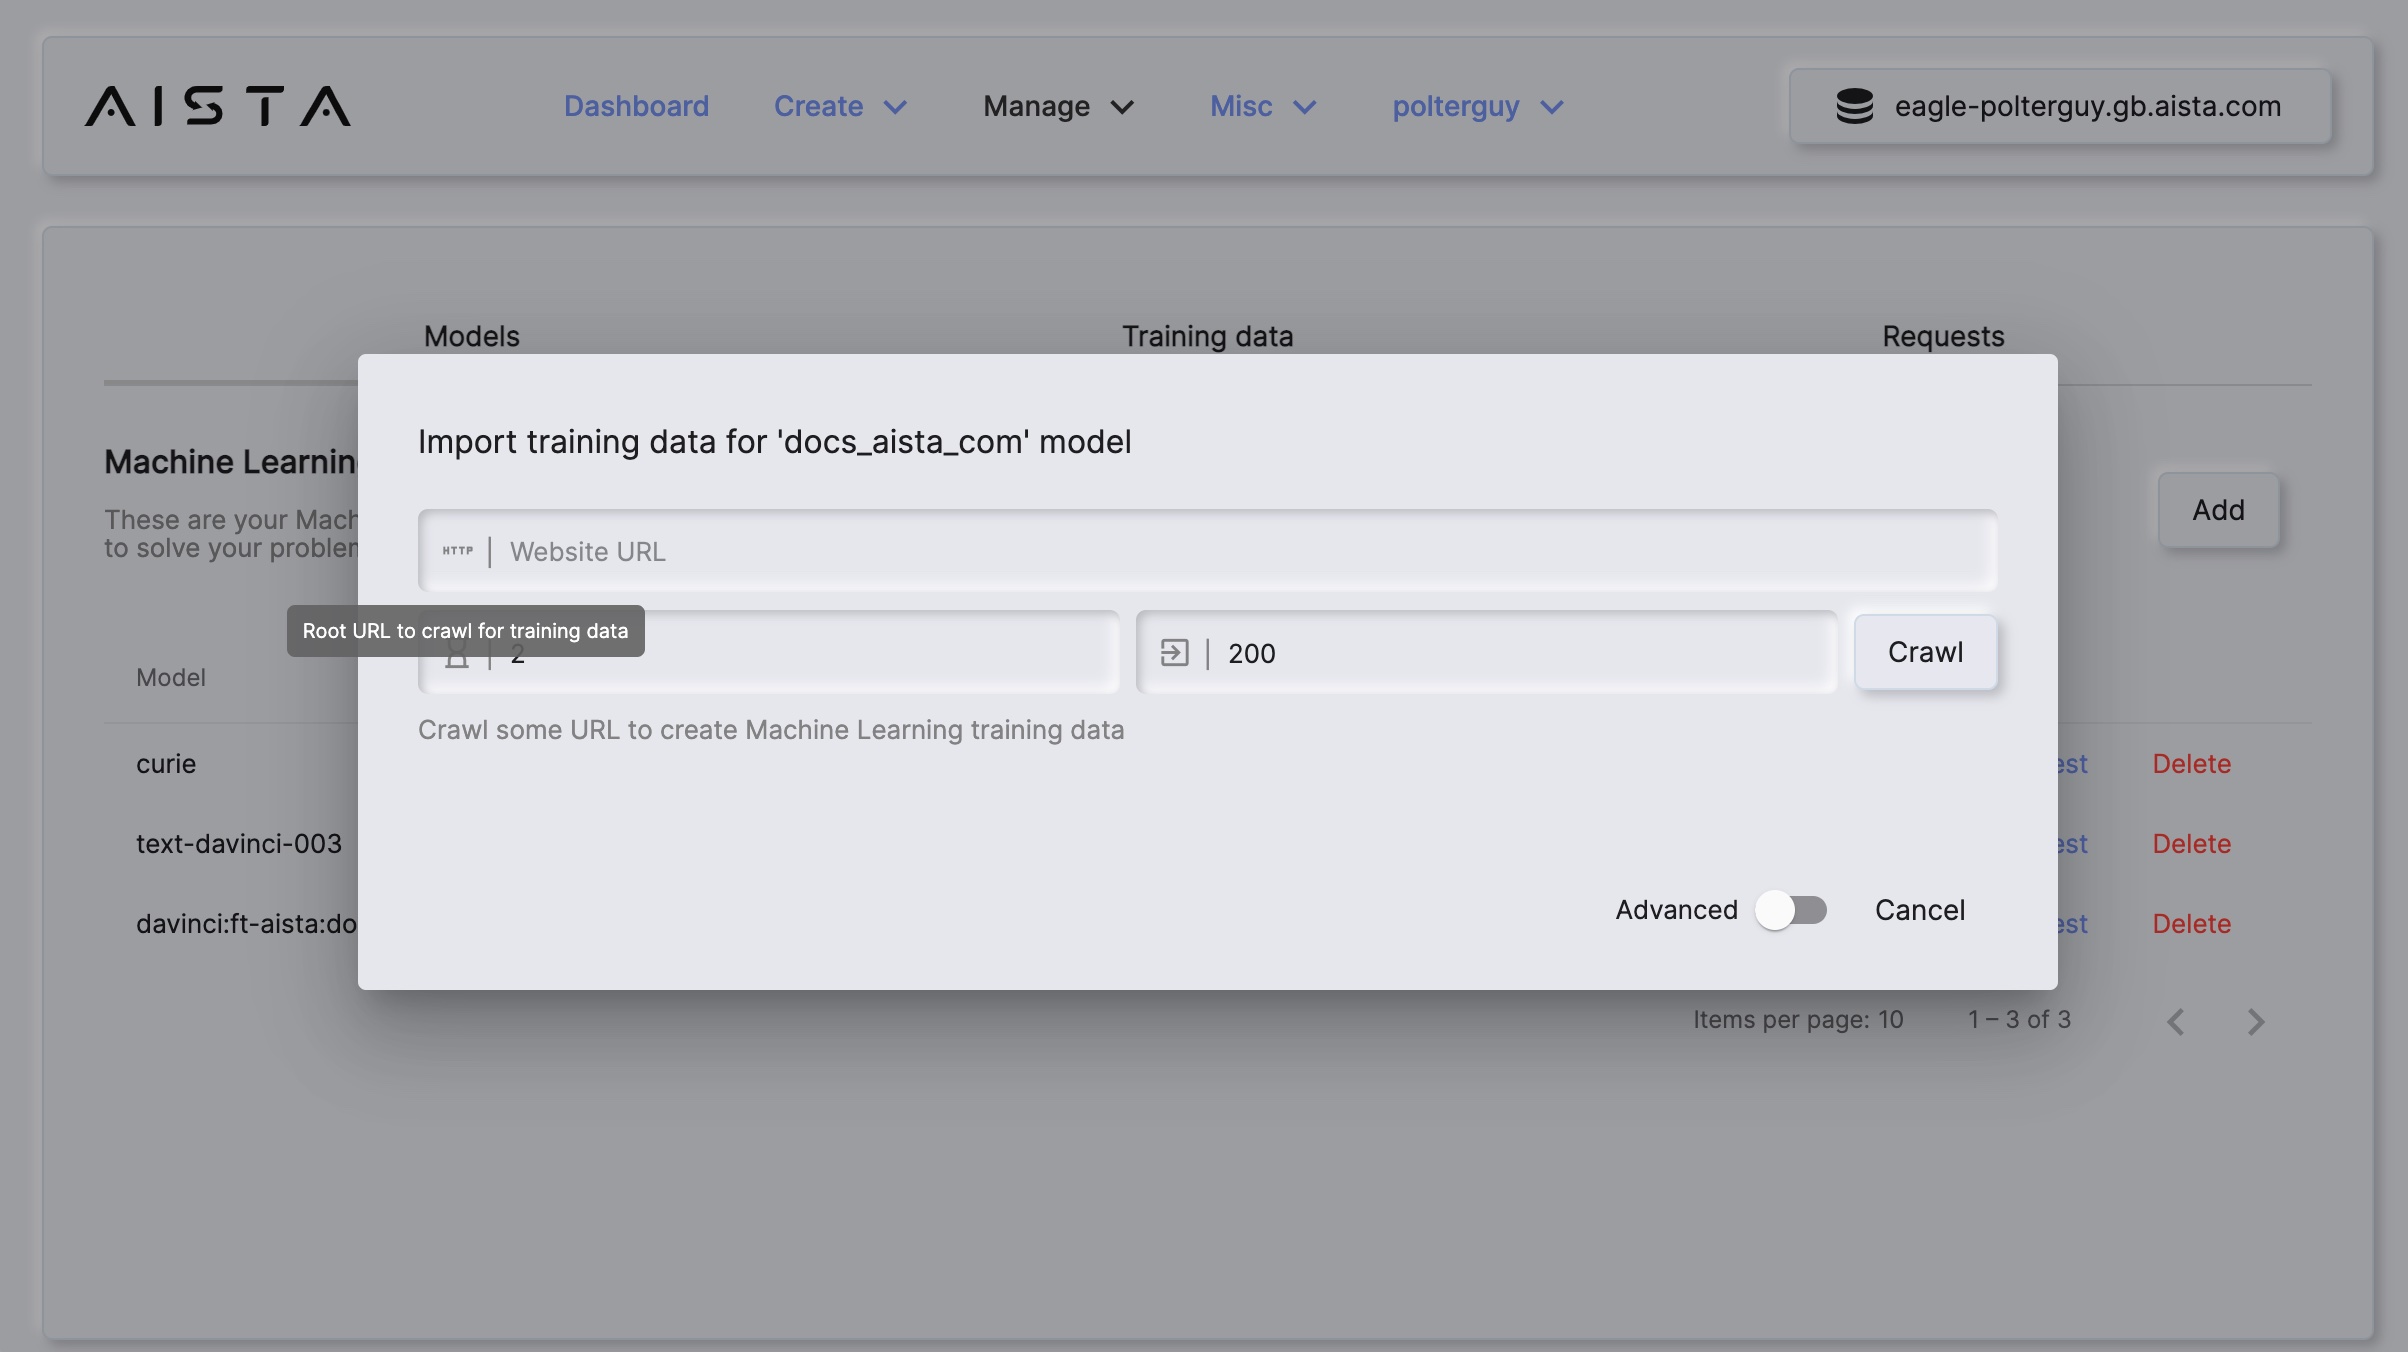
Task: Open the Dashboard link
Action: click(x=636, y=106)
